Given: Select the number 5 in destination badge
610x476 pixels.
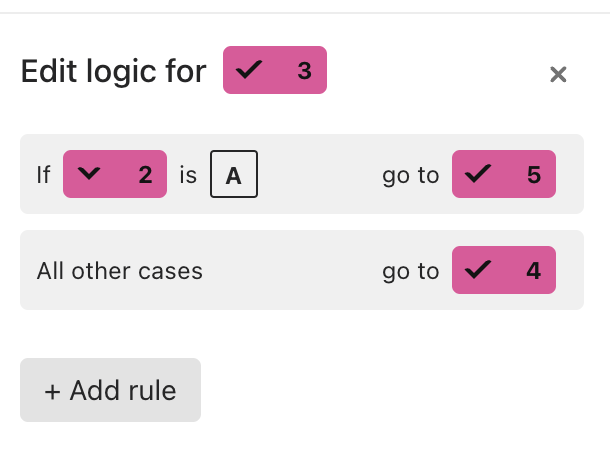Looking at the screenshot, I should pos(534,175).
